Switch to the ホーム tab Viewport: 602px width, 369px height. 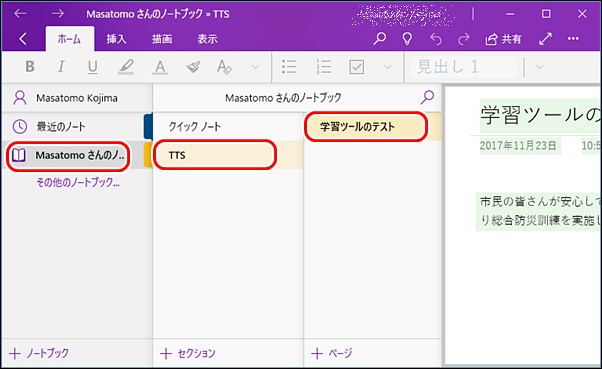tap(69, 39)
